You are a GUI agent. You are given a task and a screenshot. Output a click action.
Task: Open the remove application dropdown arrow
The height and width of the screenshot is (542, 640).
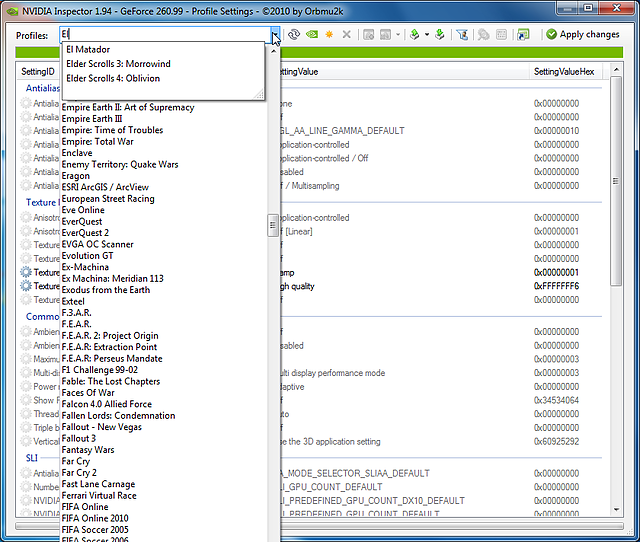(398, 35)
